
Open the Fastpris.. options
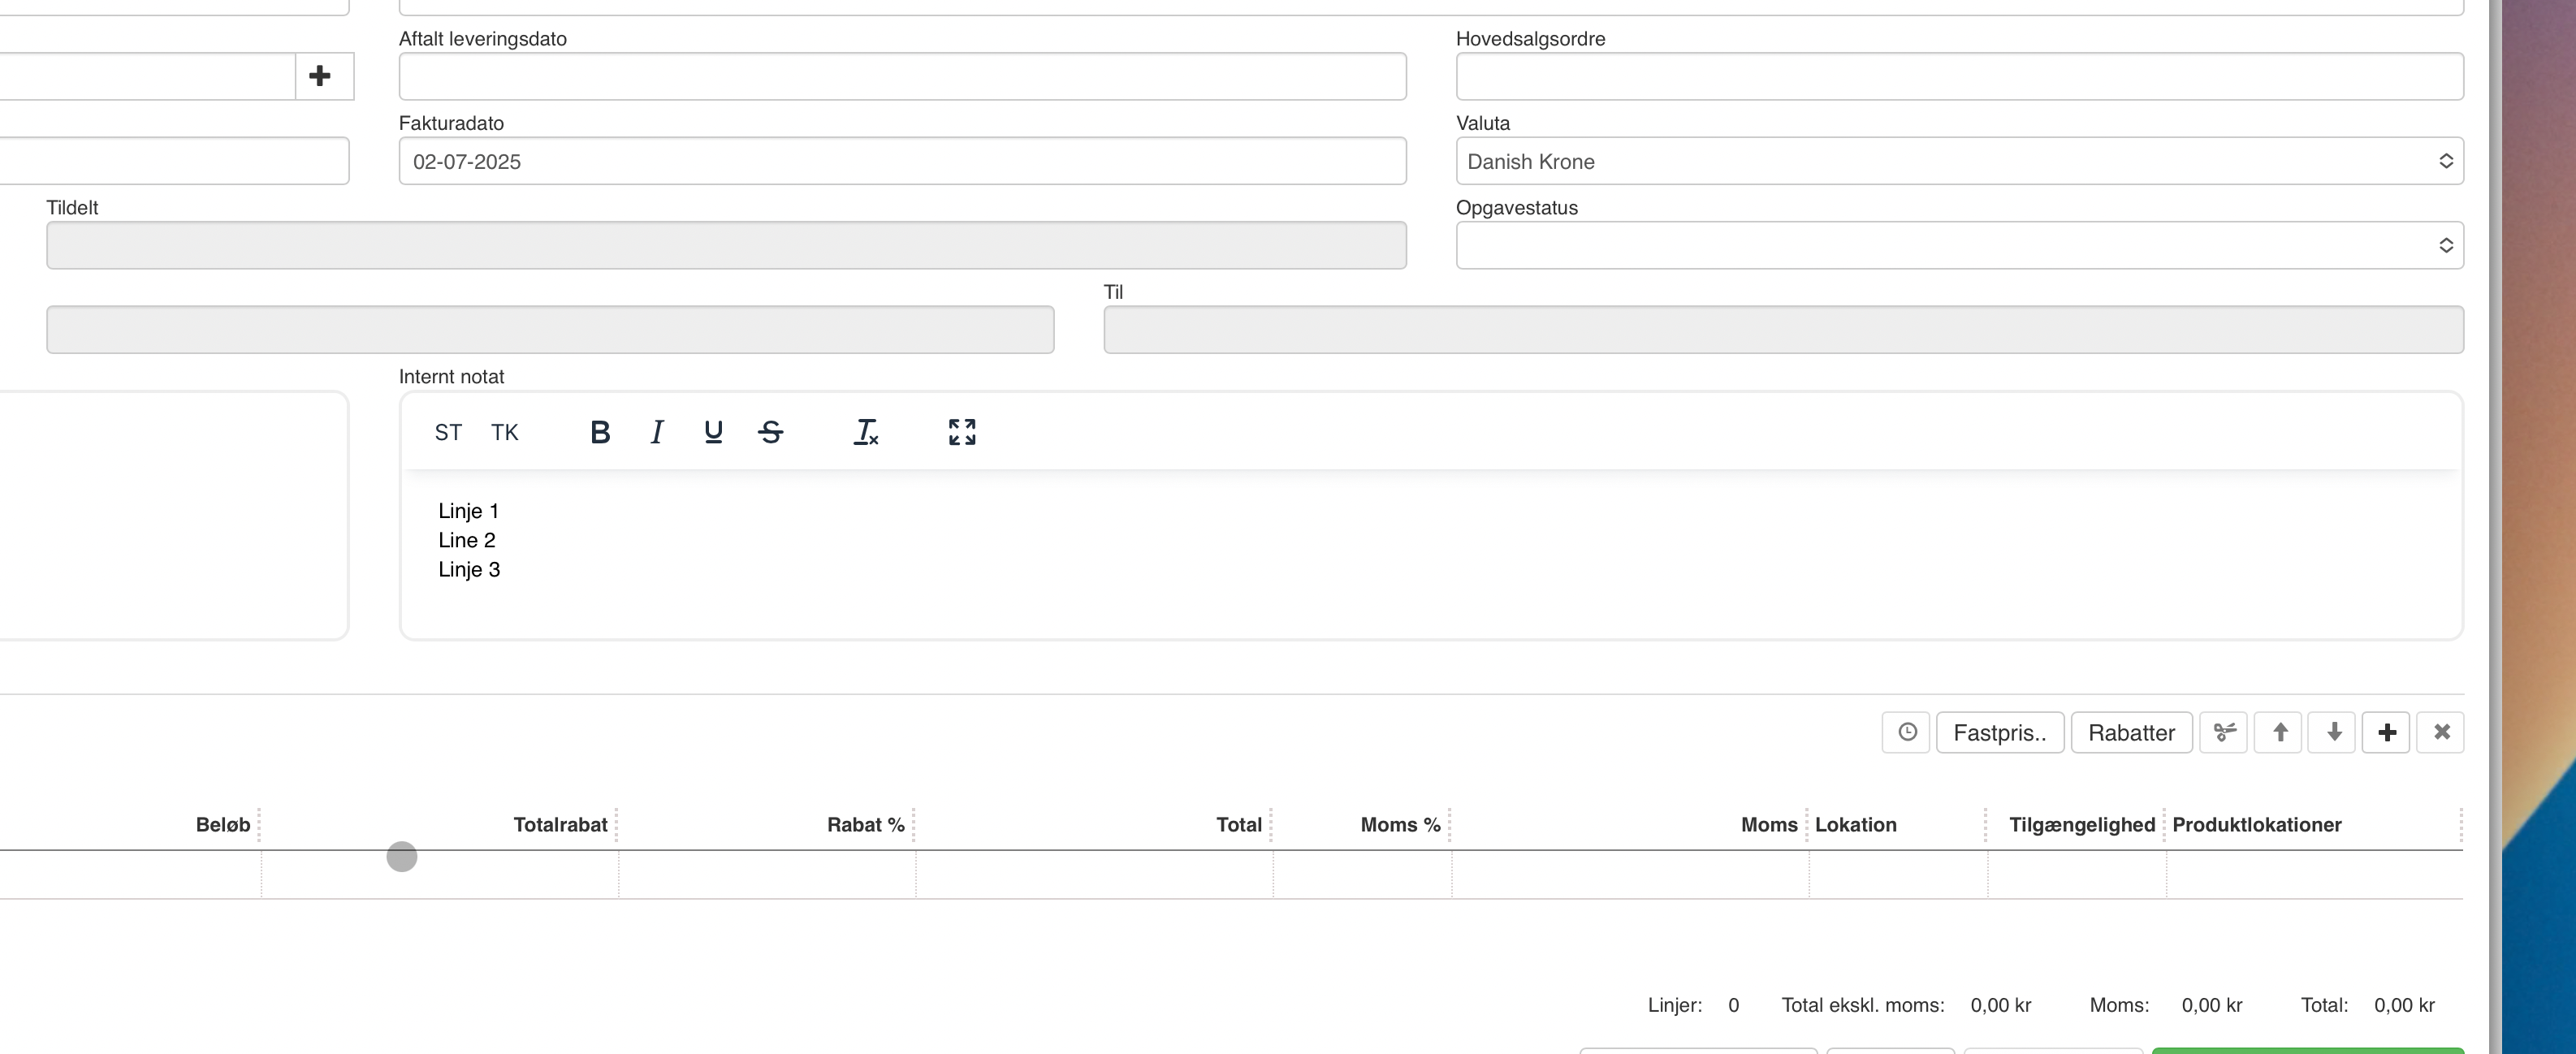[x=2000, y=733]
